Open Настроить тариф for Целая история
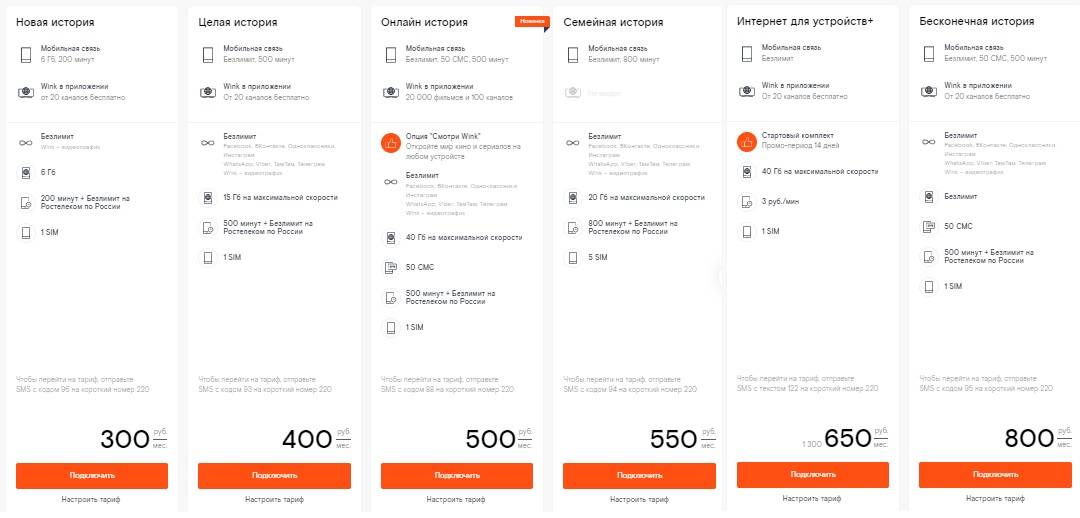The image size is (1080, 518). pyautogui.click(x=273, y=499)
